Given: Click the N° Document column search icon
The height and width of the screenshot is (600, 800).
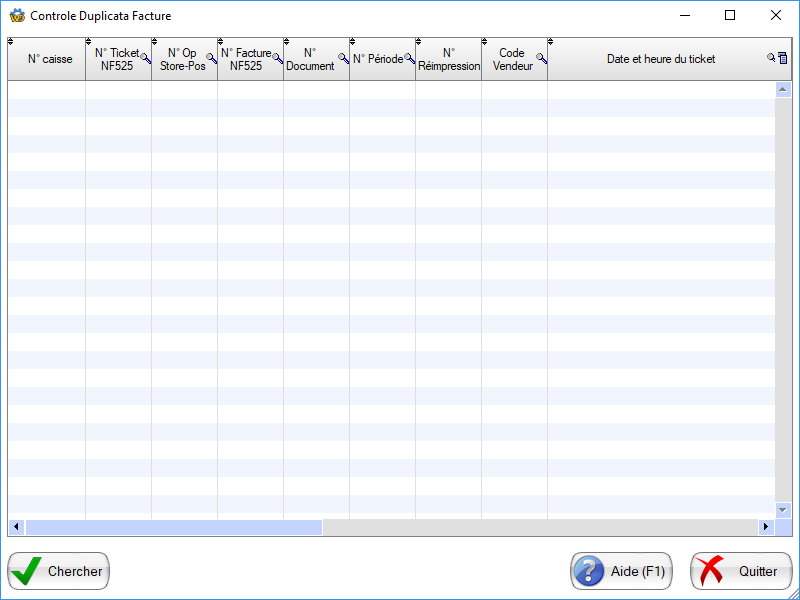Looking at the screenshot, I should click(343, 59).
